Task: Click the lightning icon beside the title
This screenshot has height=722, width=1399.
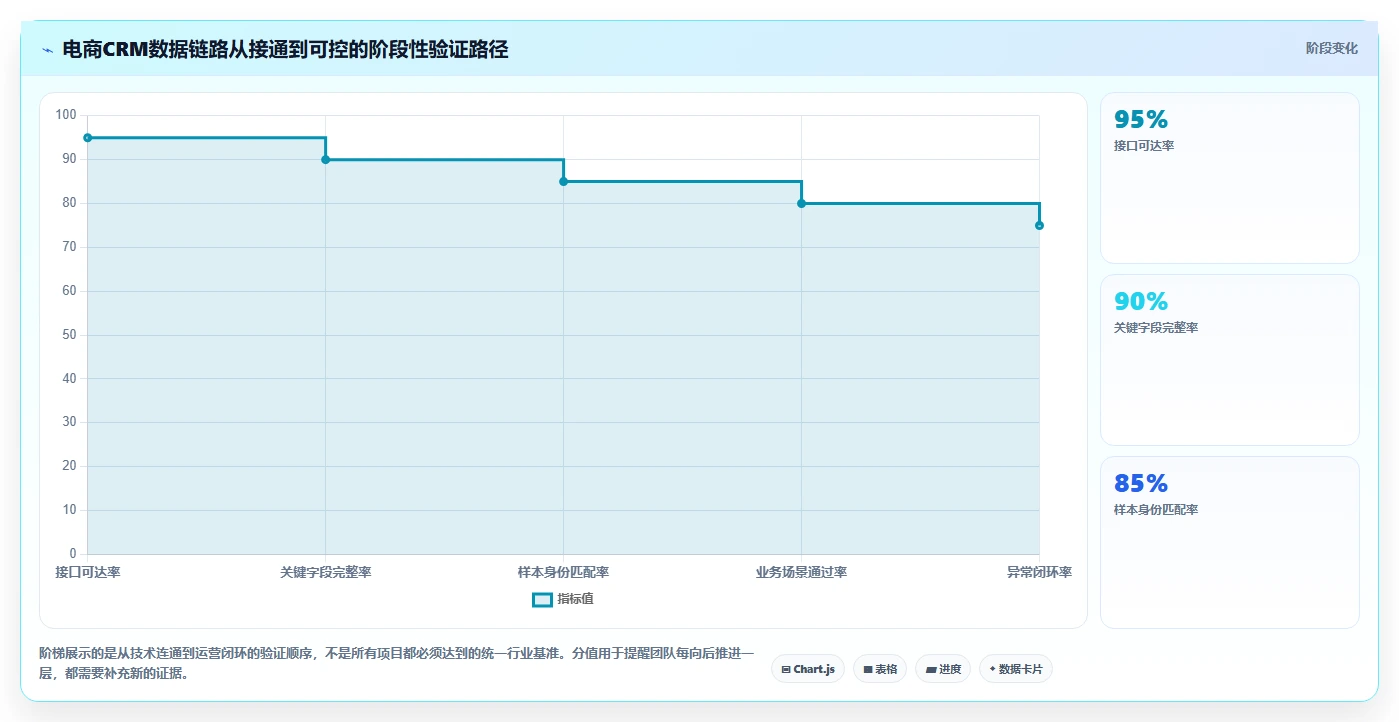Action: (48, 49)
